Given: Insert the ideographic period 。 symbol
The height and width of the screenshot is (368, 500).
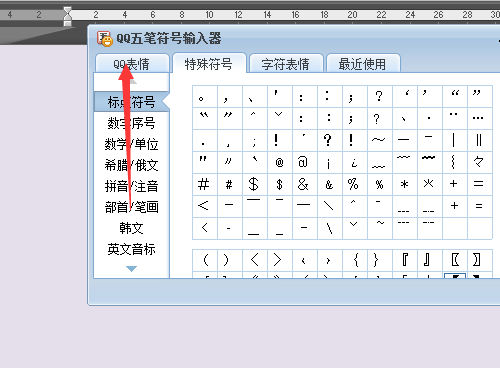Looking at the screenshot, I should 205,96.
